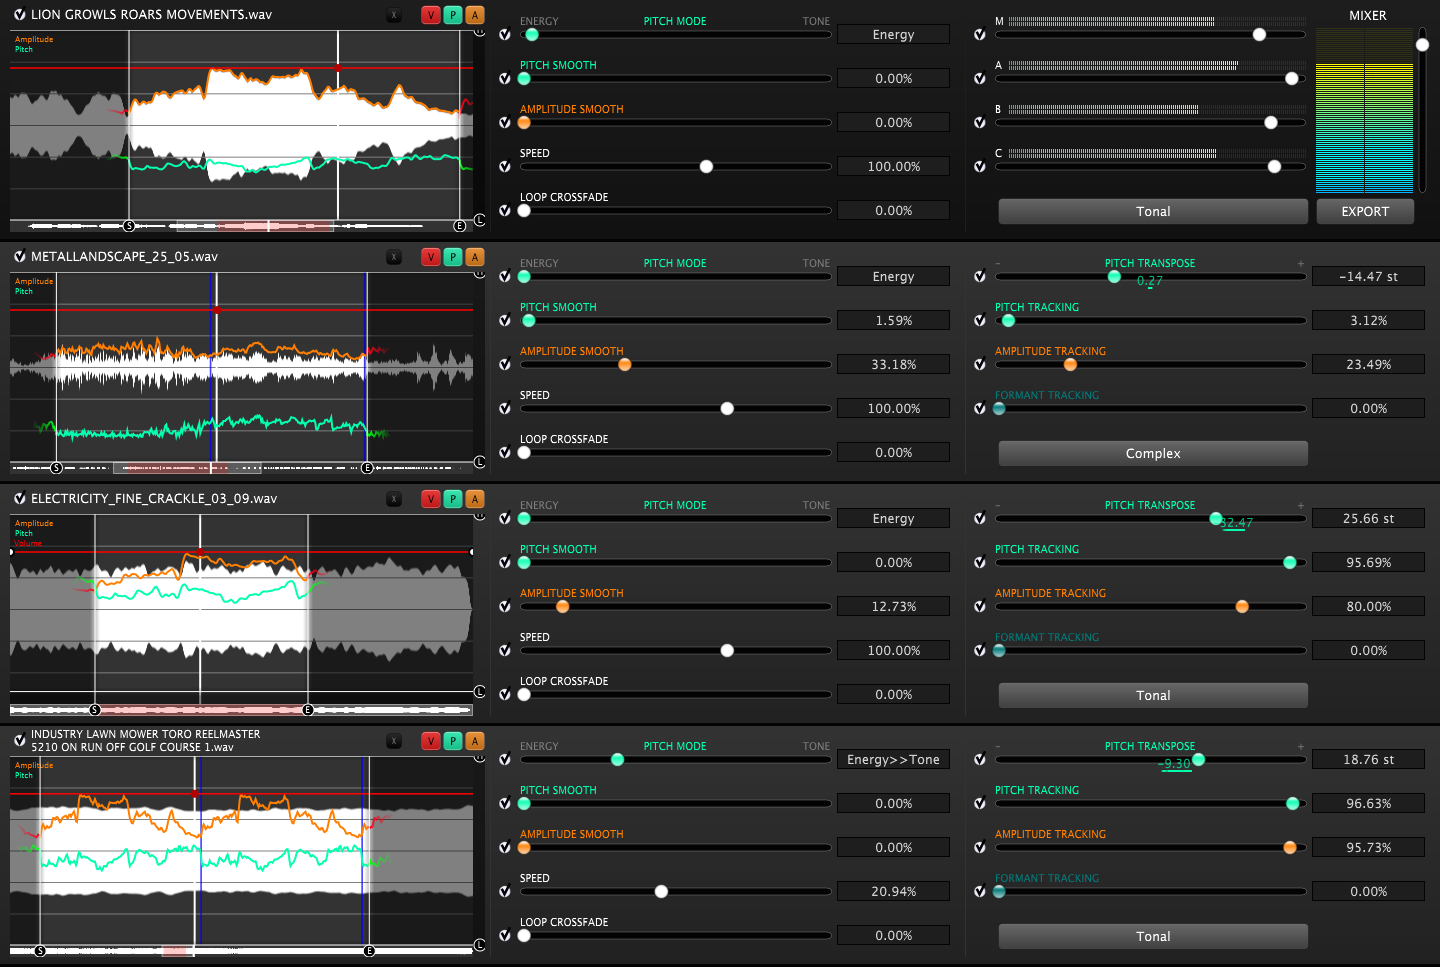Click the red V button on LION GROWLS track

click(x=430, y=15)
